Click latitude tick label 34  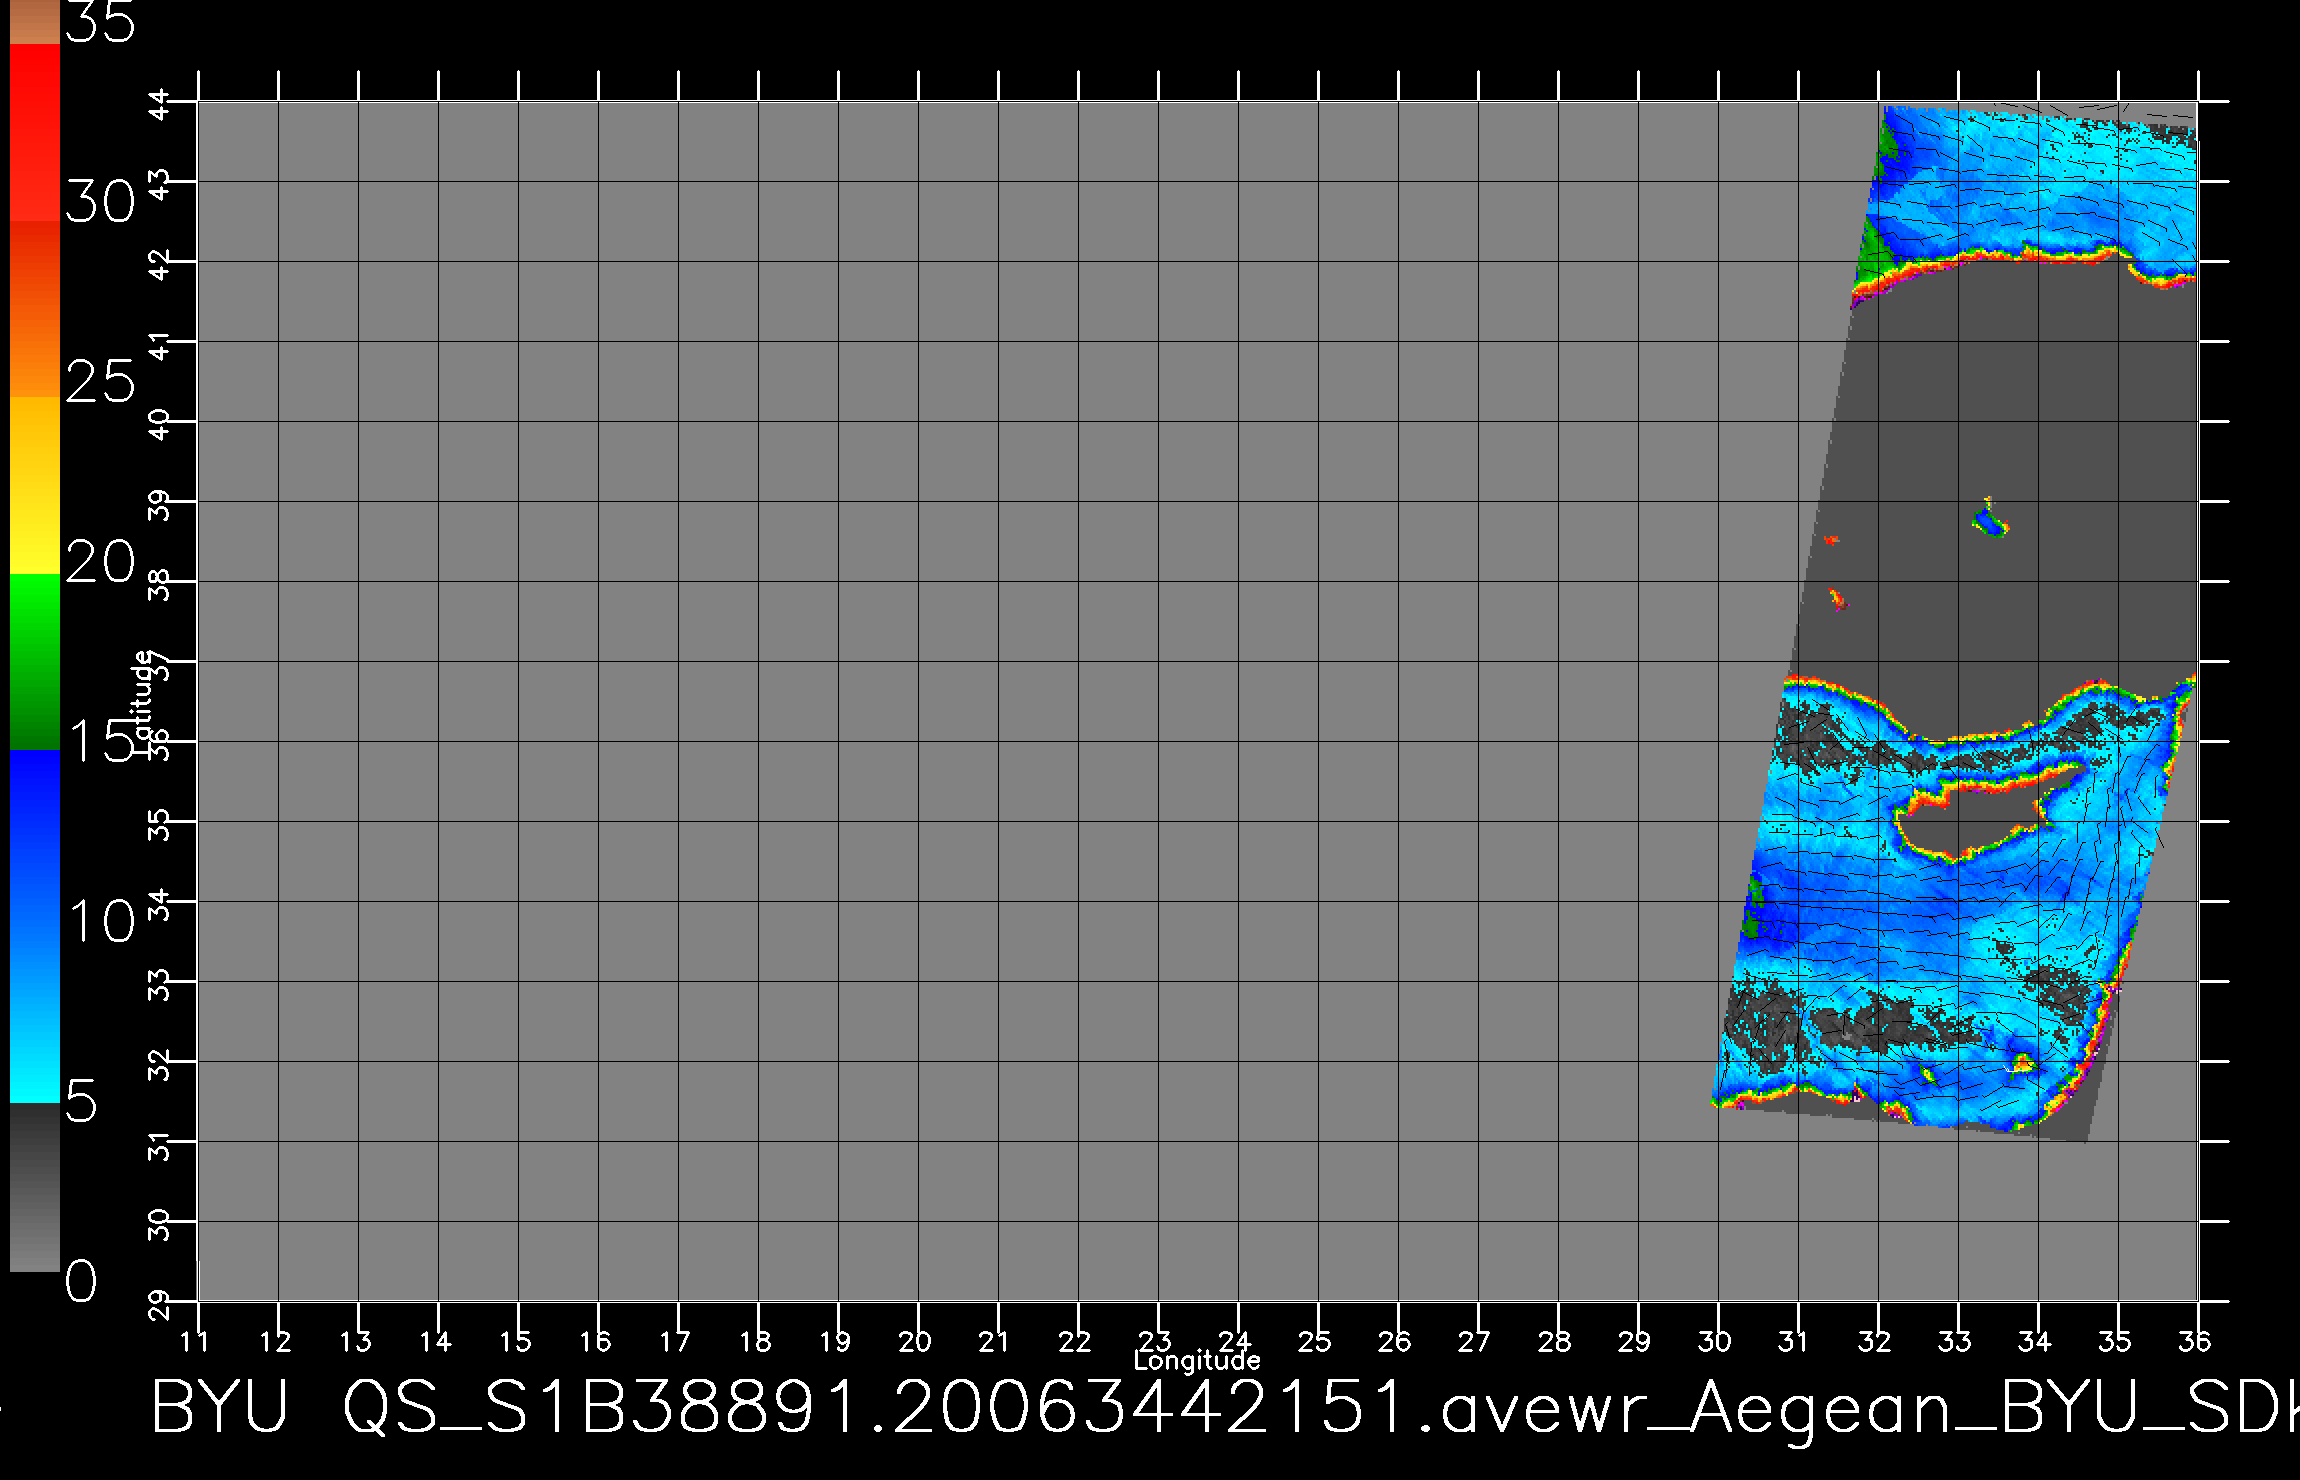point(161,905)
